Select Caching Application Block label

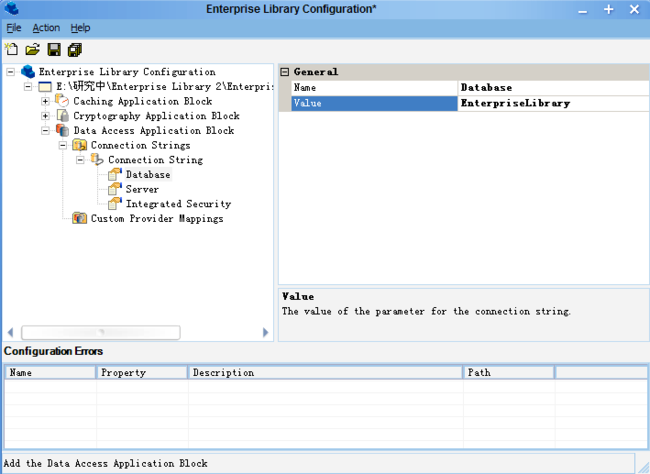pyautogui.click(x=143, y=101)
